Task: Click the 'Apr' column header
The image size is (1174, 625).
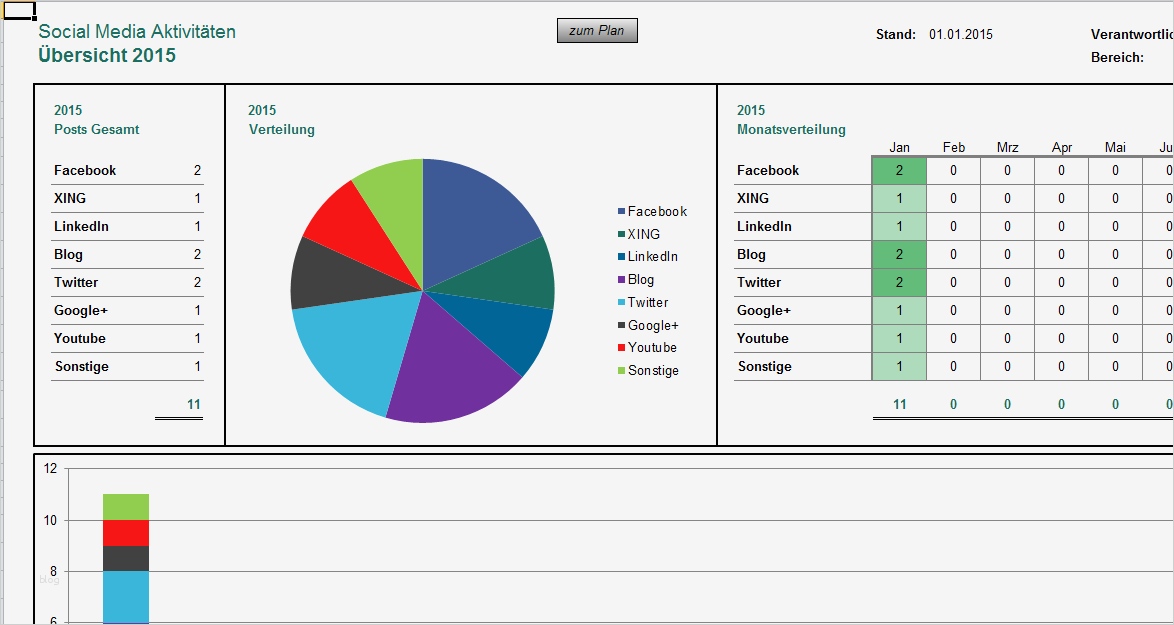Action: click(x=1061, y=147)
